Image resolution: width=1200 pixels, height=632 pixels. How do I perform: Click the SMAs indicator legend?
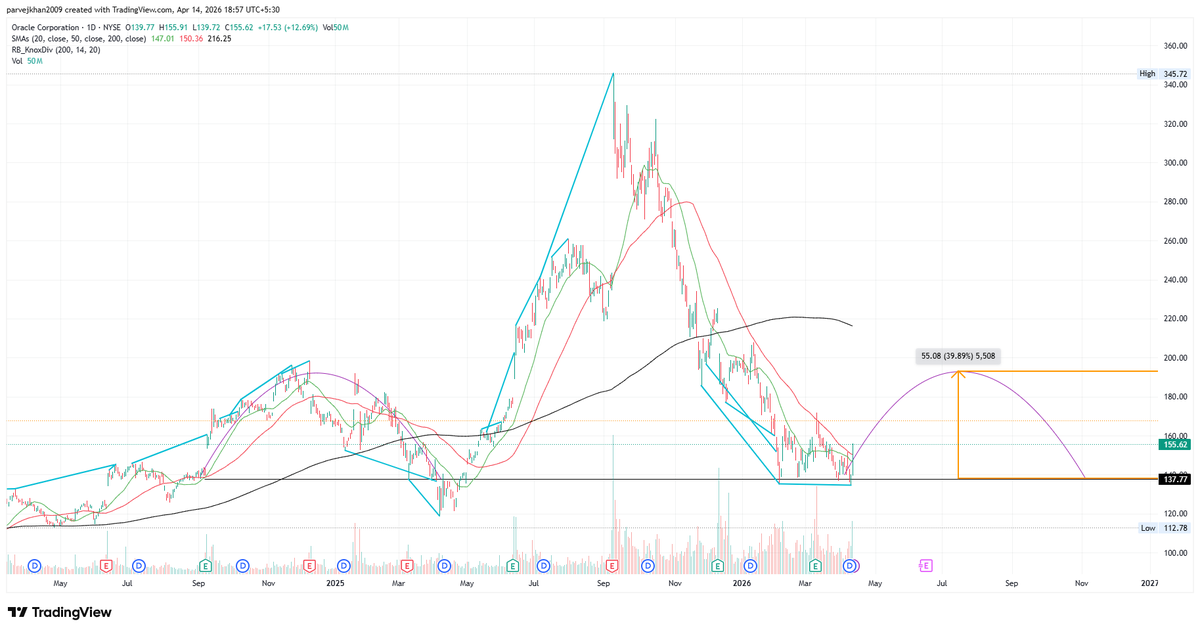click(x=78, y=39)
